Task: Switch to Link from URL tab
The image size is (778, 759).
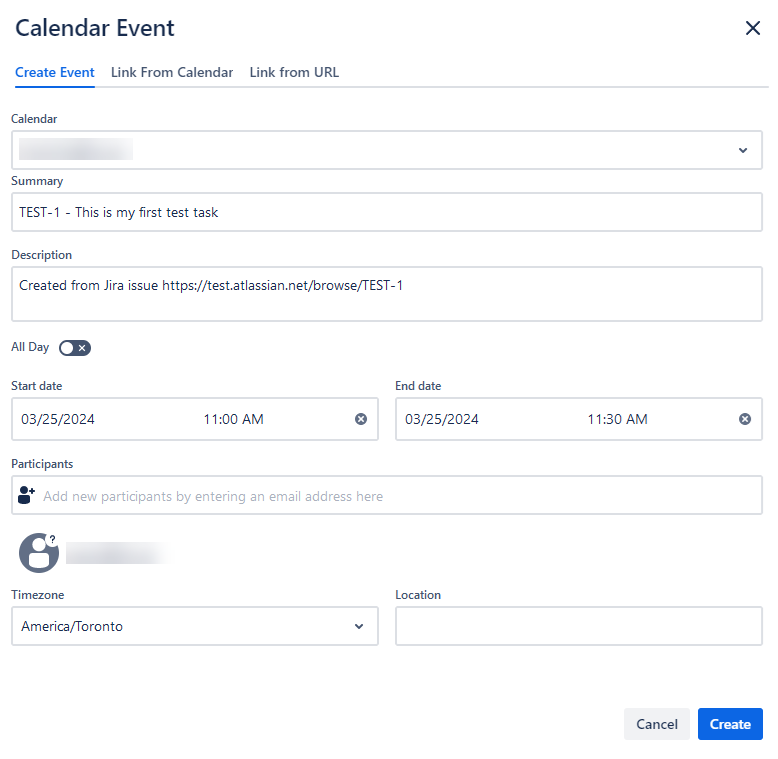Action: tap(294, 72)
